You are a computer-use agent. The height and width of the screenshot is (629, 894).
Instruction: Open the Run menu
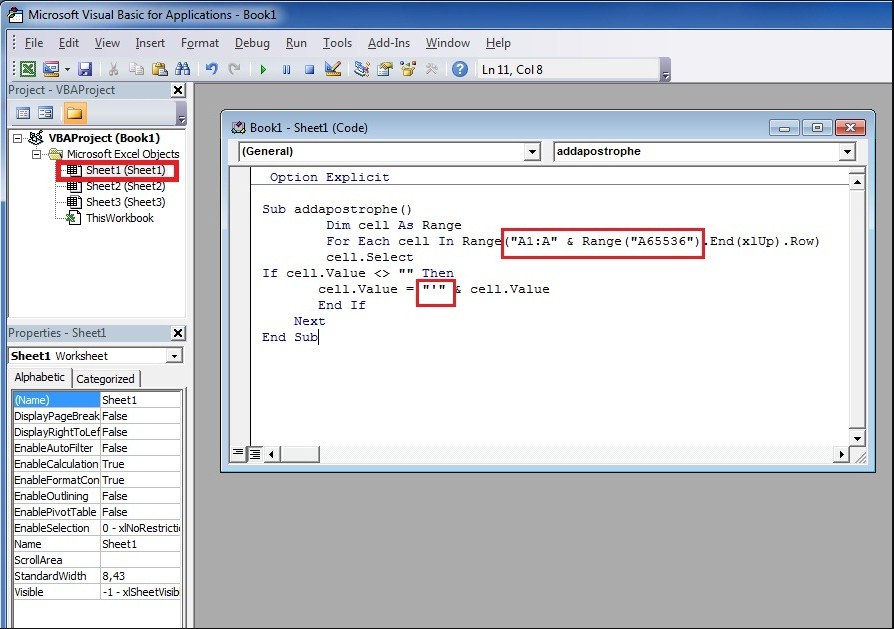pyautogui.click(x=296, y=43)
